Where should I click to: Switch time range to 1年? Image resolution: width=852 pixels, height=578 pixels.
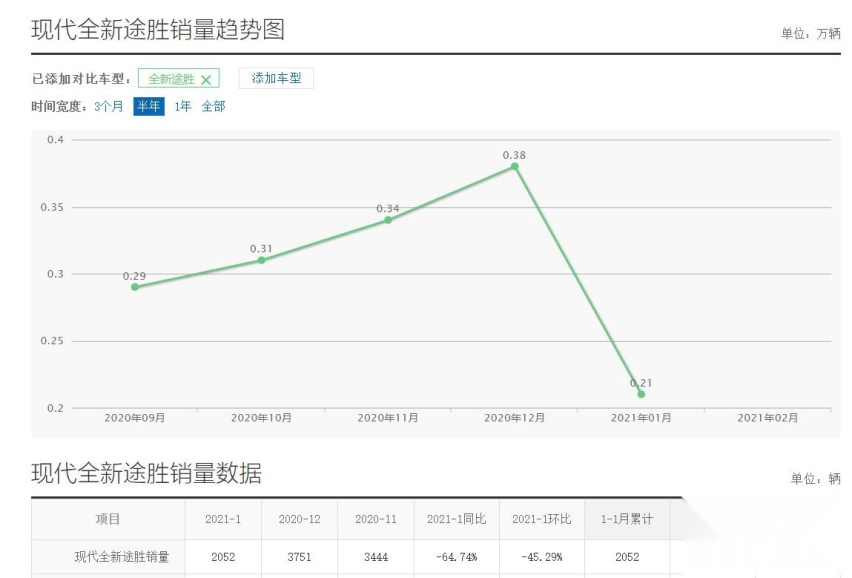point(183,106)
